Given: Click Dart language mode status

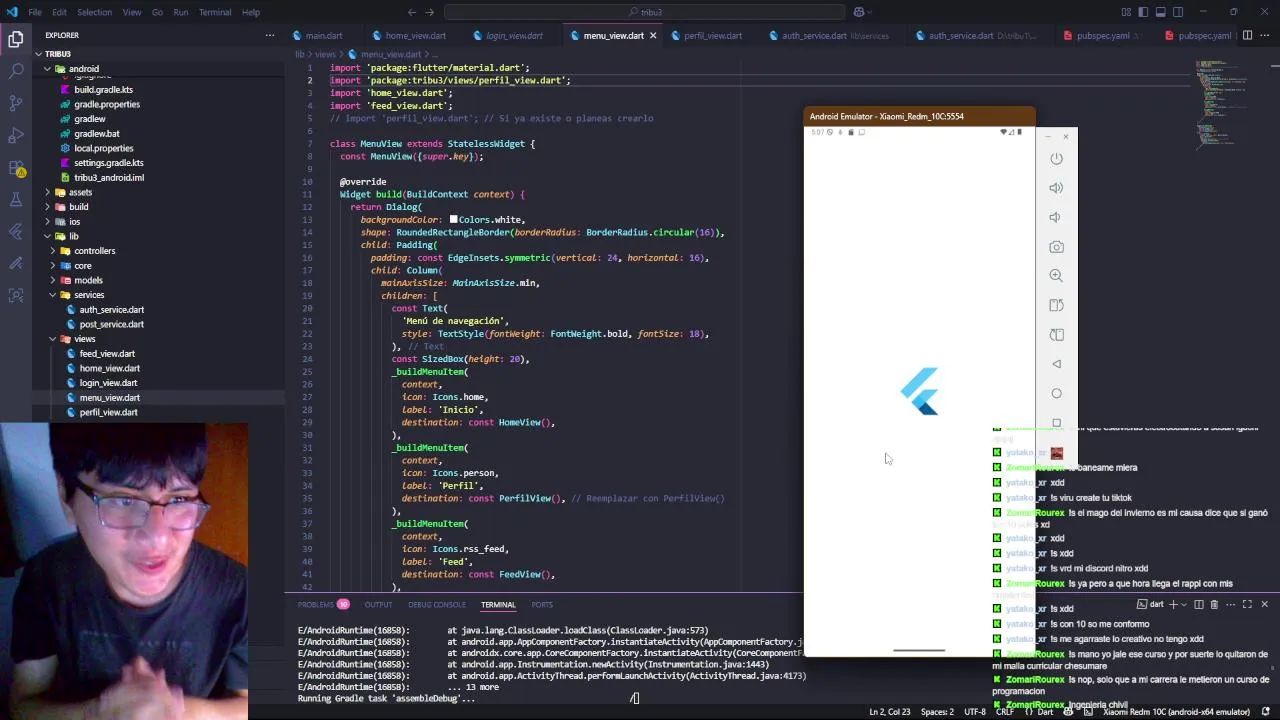Looking at the screenshot, I should pos(1046,712).
